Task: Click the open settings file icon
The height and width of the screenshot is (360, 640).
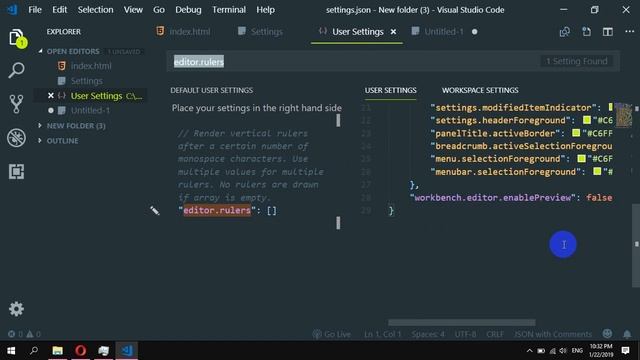Action: pos(586,31)
